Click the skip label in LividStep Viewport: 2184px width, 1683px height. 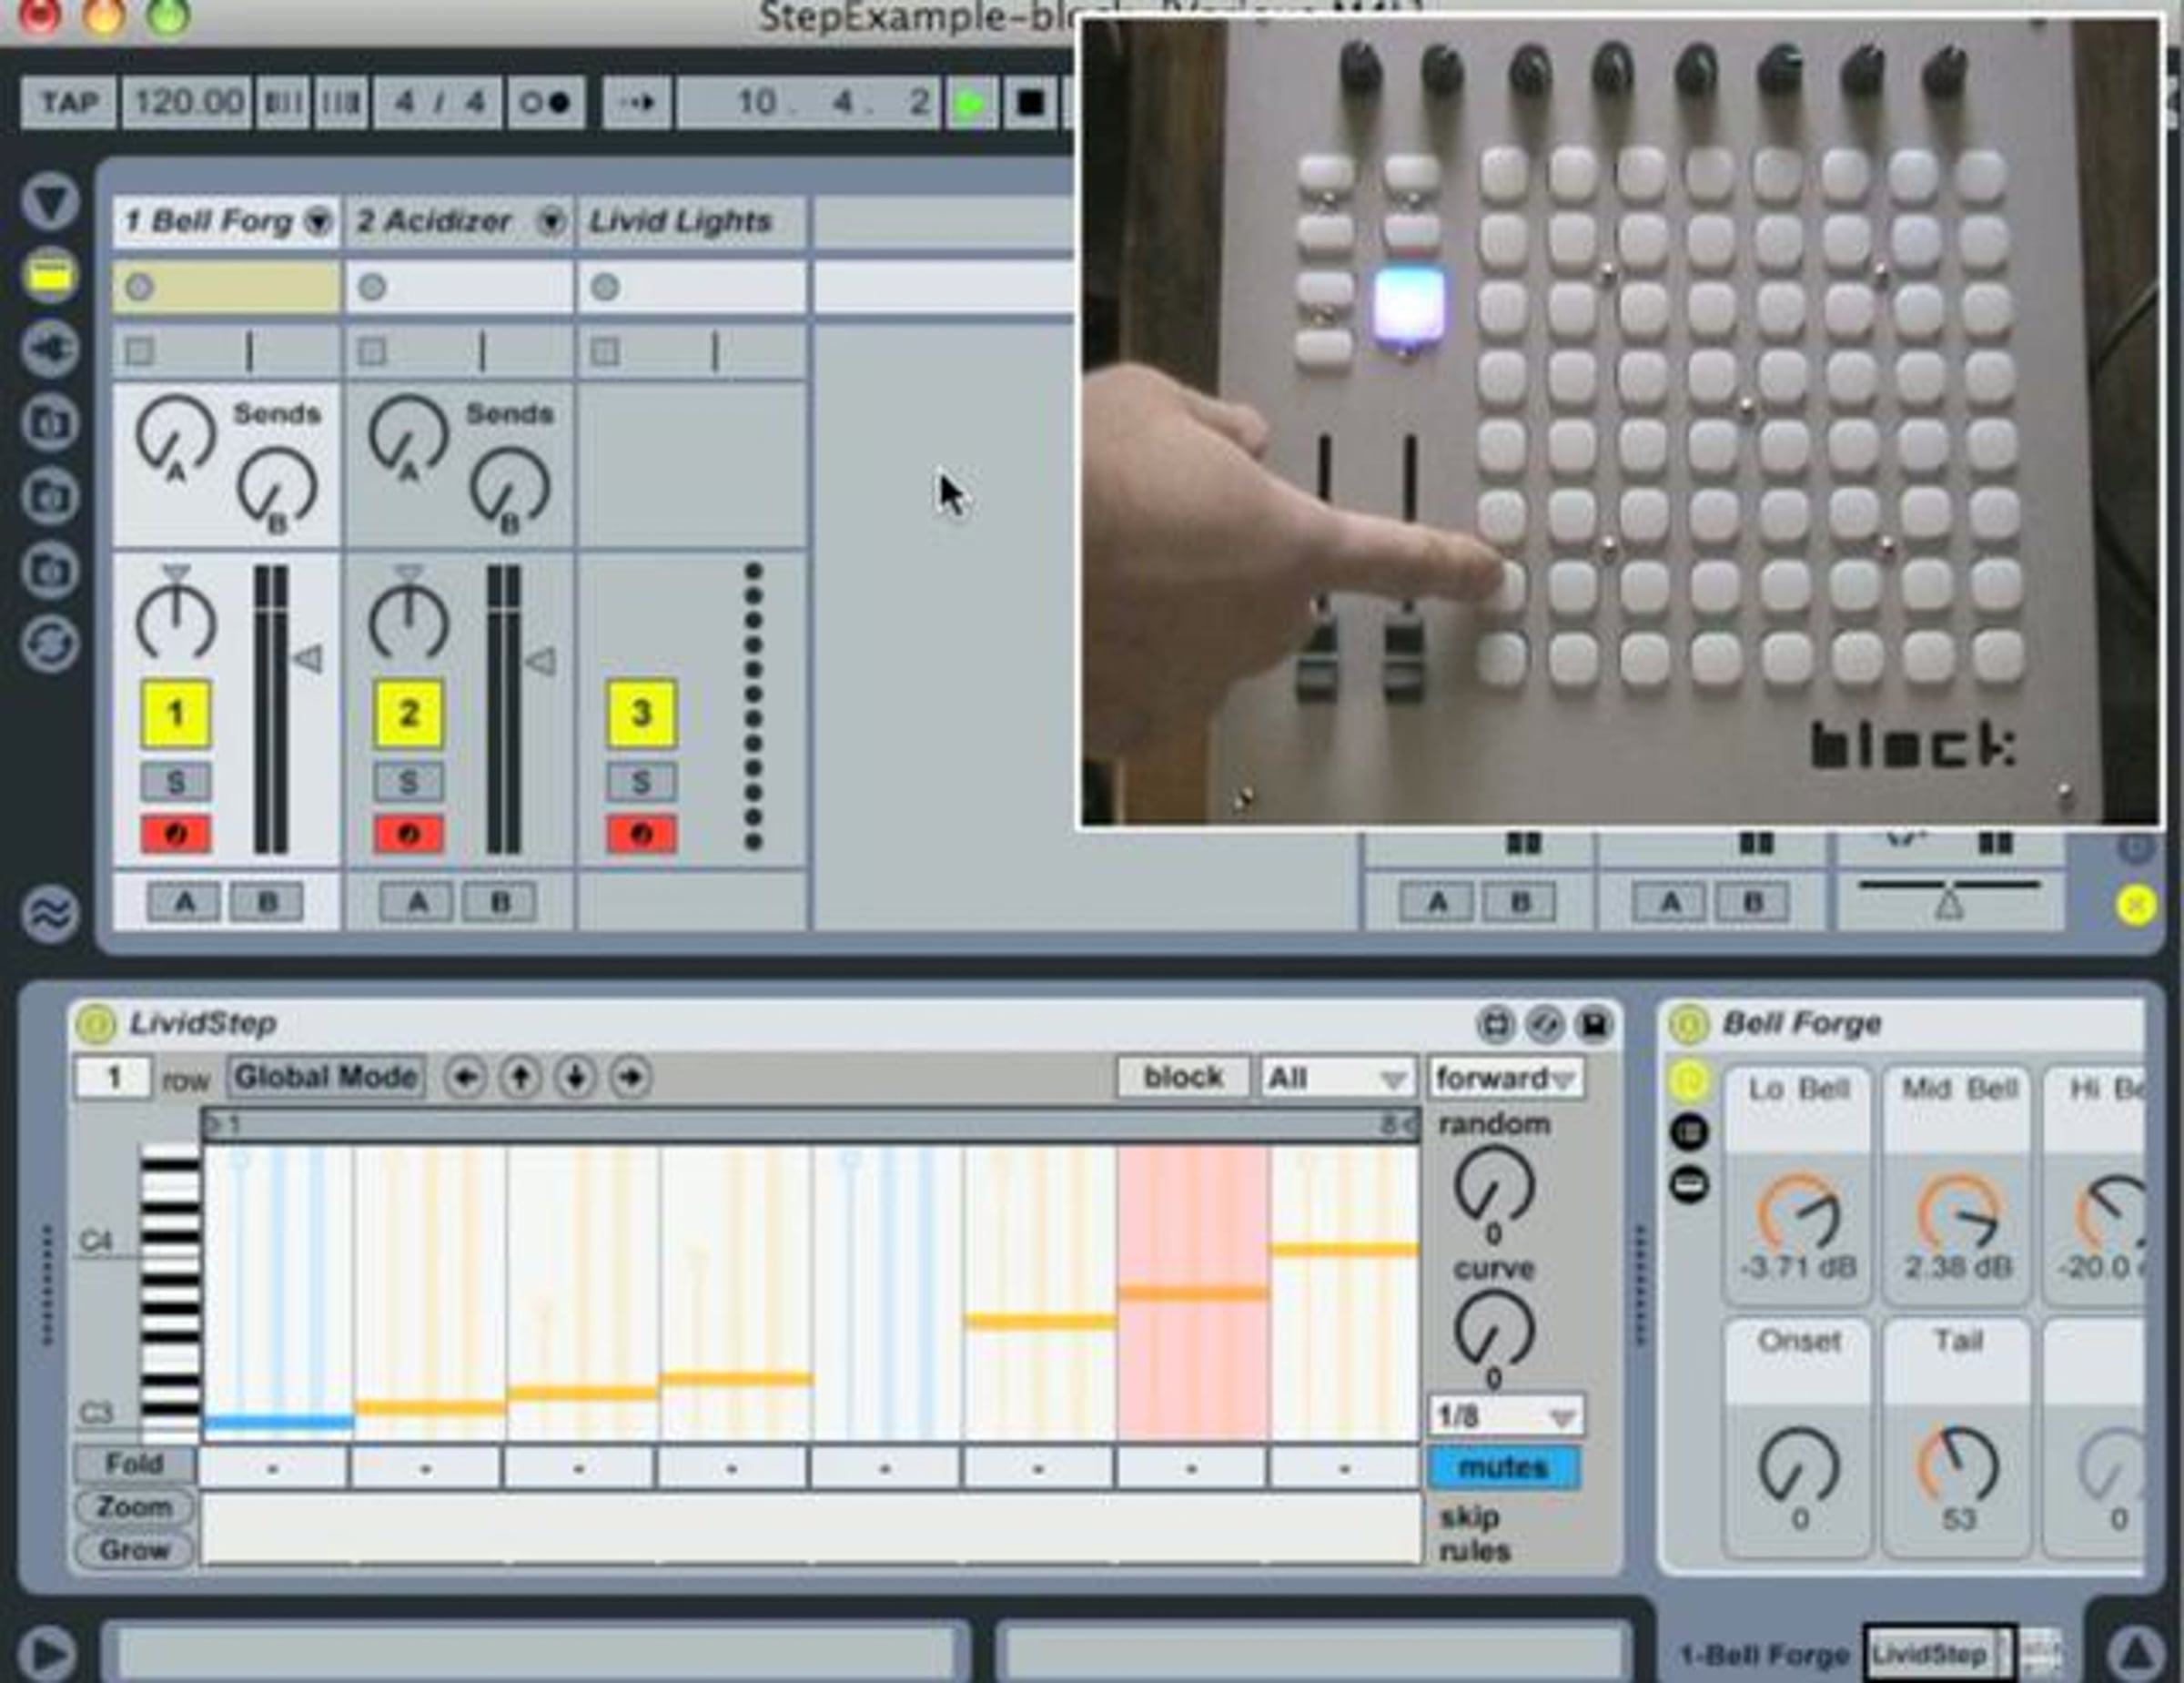[1469, 1517]
